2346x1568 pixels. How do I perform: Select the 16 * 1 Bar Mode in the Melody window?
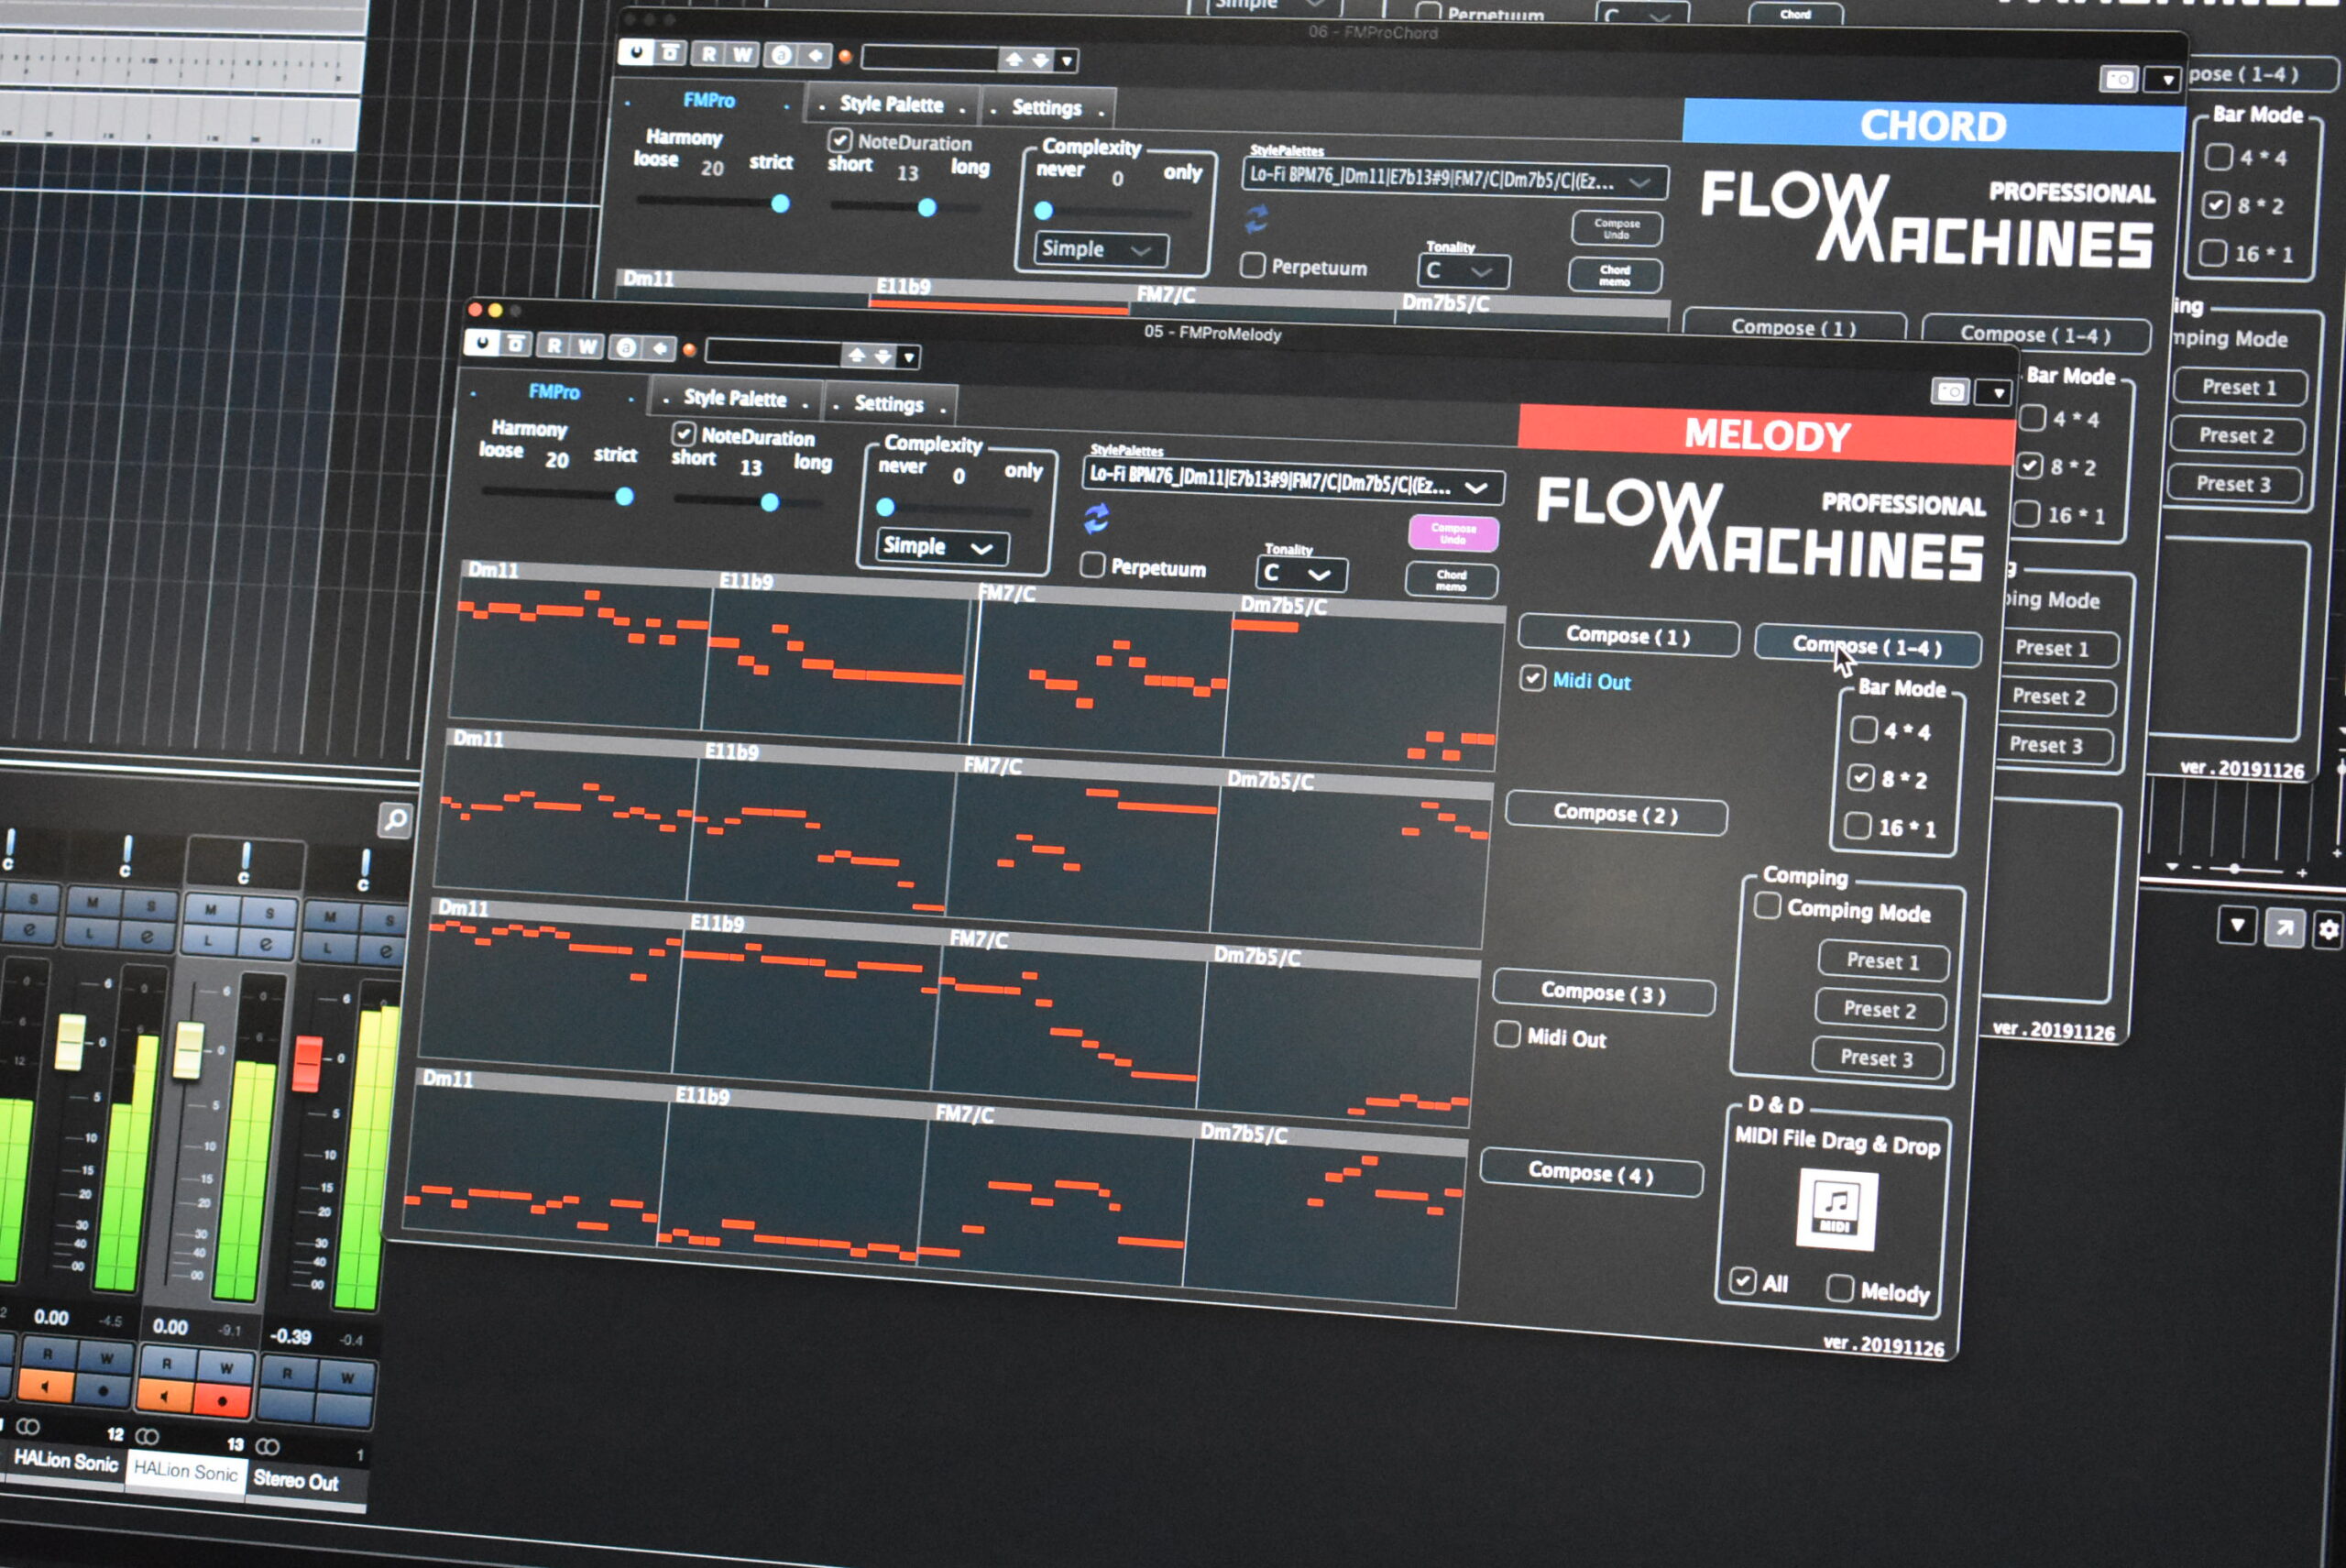pyautogui.click(x=1857, y=825)
